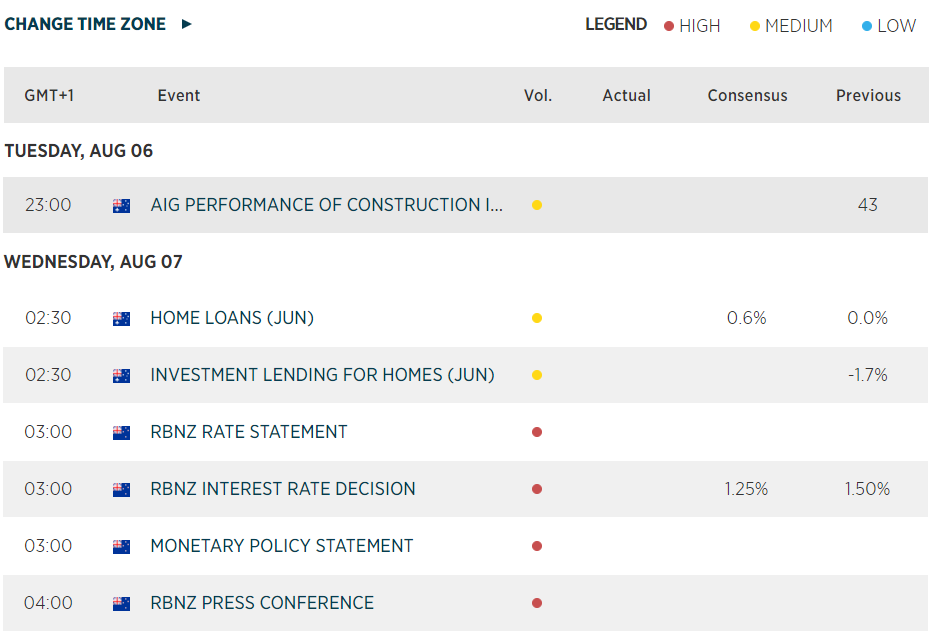Open the RBNZ Press Conference event
This screenshot has width=934, height=636.
click(262, 604)
